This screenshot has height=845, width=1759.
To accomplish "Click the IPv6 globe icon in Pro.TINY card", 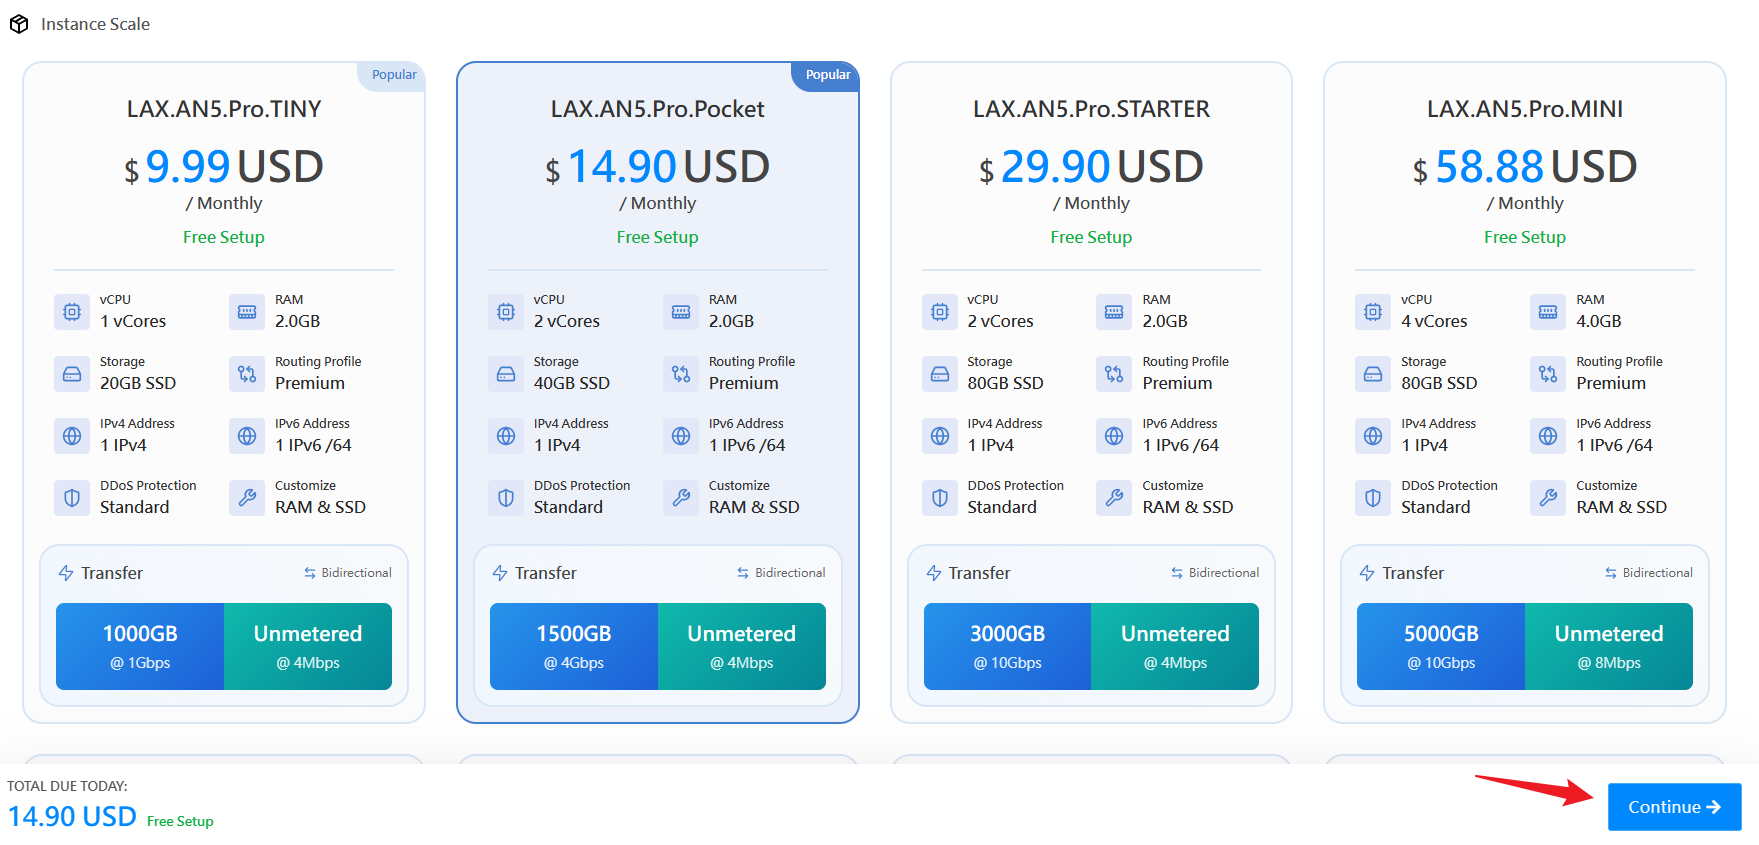I will pos(247,436).
